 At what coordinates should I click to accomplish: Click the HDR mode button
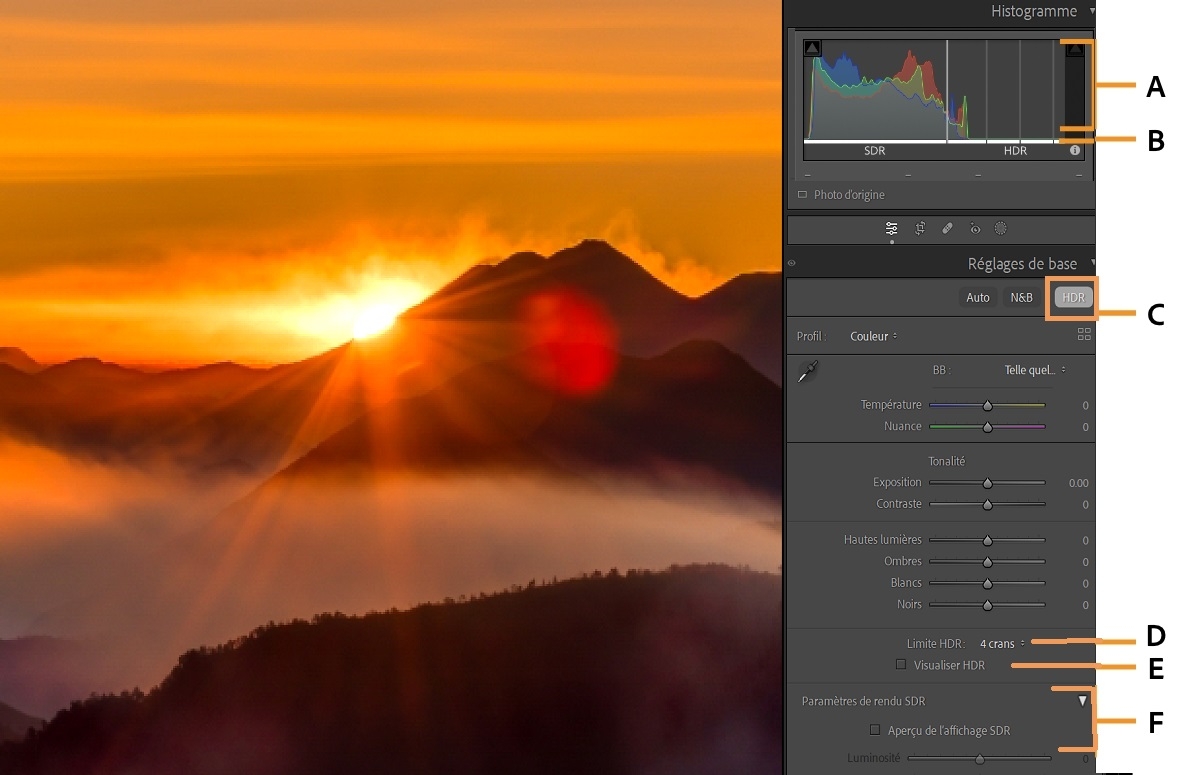1071,297
